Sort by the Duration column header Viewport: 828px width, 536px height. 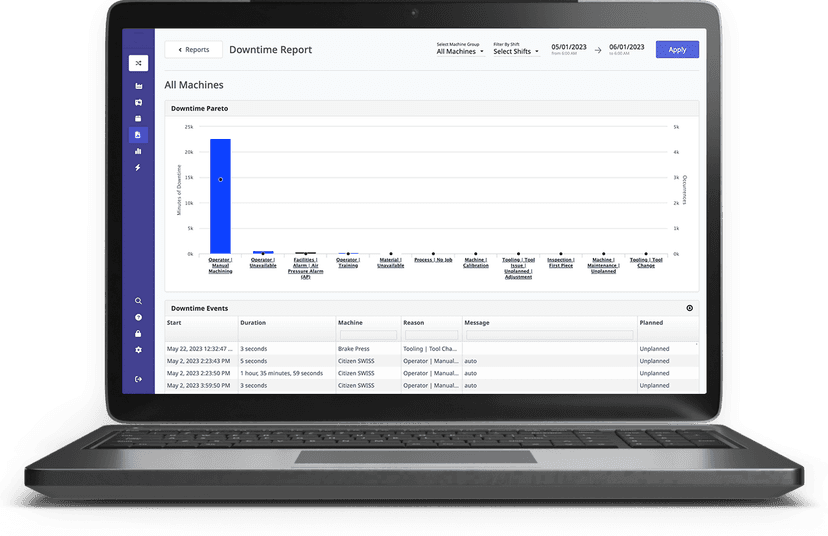pyautogui.click(x=254, y=323)
